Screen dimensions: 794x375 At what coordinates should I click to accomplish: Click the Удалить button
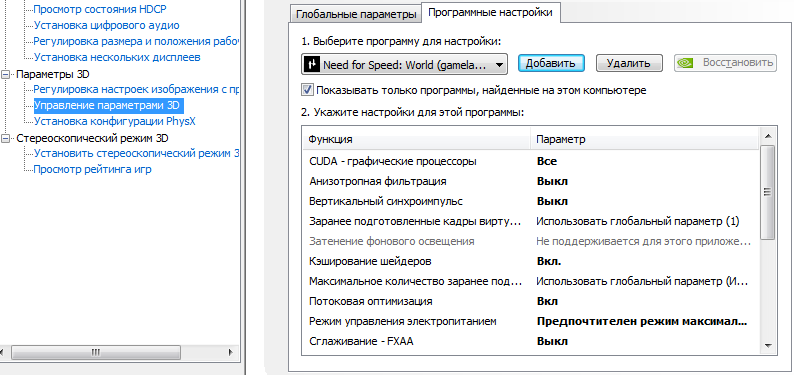(629, 63)
